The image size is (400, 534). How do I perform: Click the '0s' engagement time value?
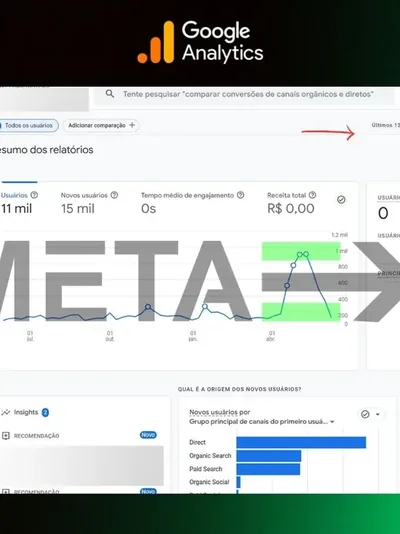[x=148, y=208]
